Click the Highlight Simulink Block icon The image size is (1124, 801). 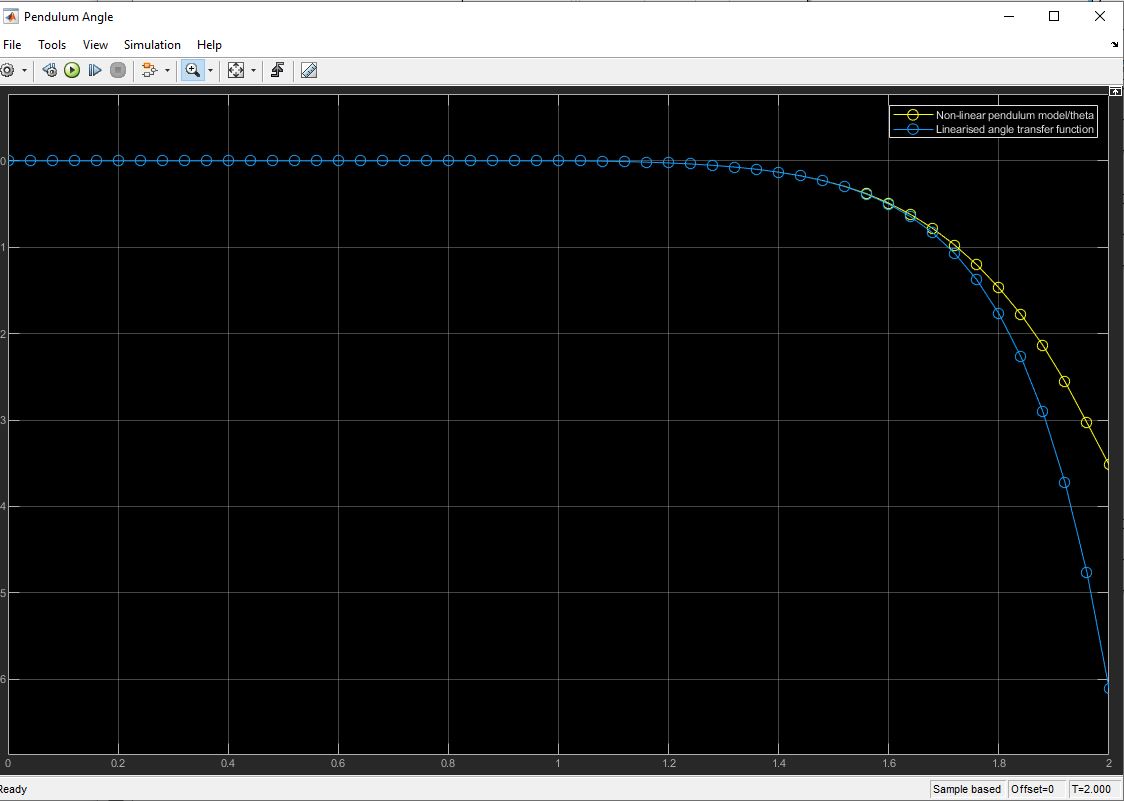[149, 70]
